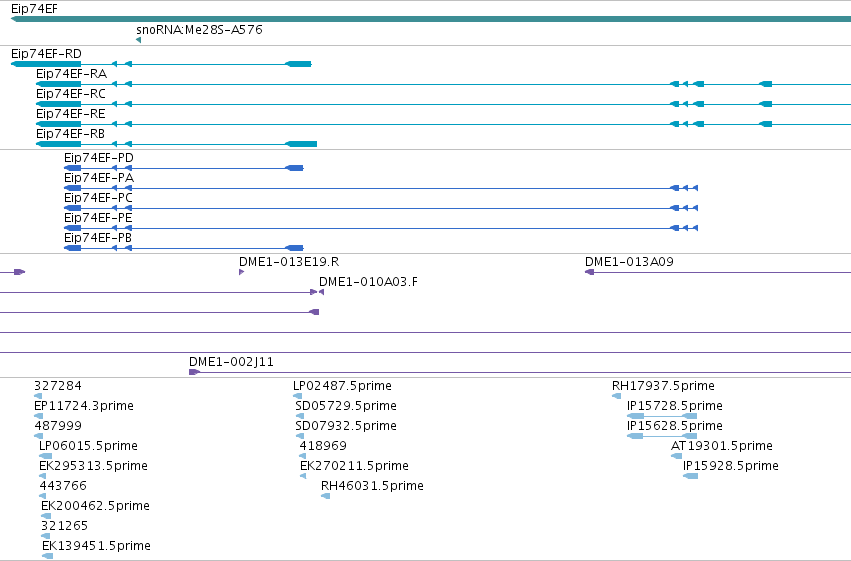Select the DME1-013E19.R label
The height and width of the screenshot is (561, 851).
tap(289, 262)
